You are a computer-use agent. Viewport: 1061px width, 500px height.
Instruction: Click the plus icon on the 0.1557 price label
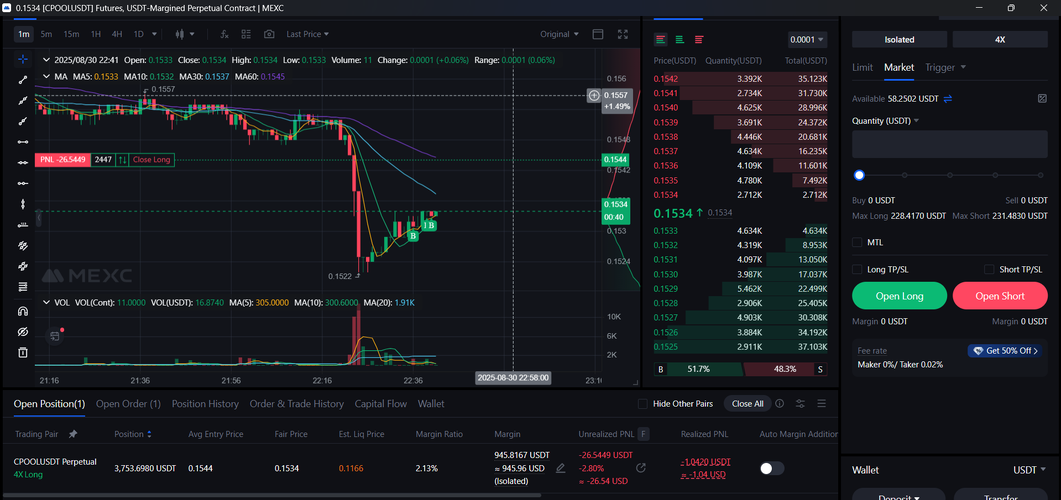(594, 95)
